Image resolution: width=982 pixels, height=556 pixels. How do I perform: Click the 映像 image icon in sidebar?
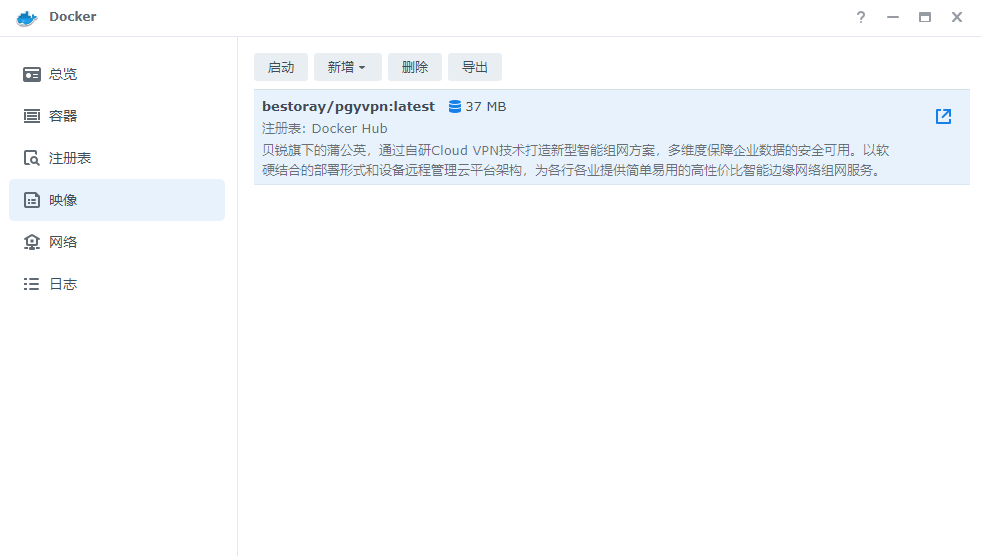pos(31,200)
